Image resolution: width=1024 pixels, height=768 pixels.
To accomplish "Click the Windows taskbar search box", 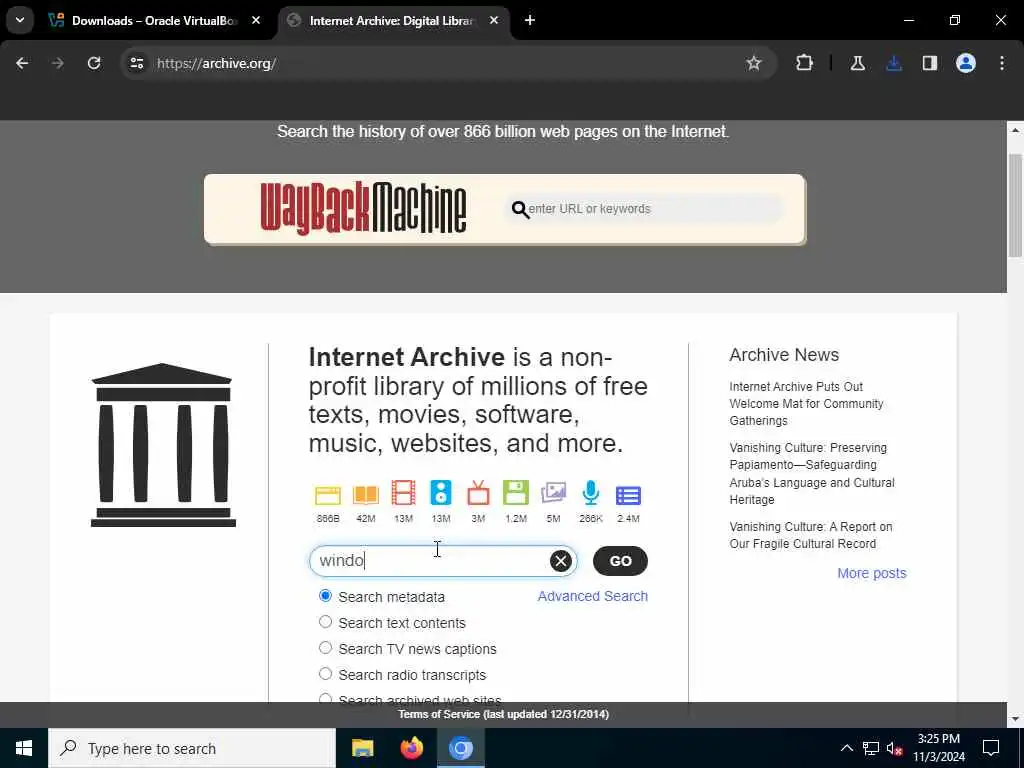I will [x=192, y=748].
